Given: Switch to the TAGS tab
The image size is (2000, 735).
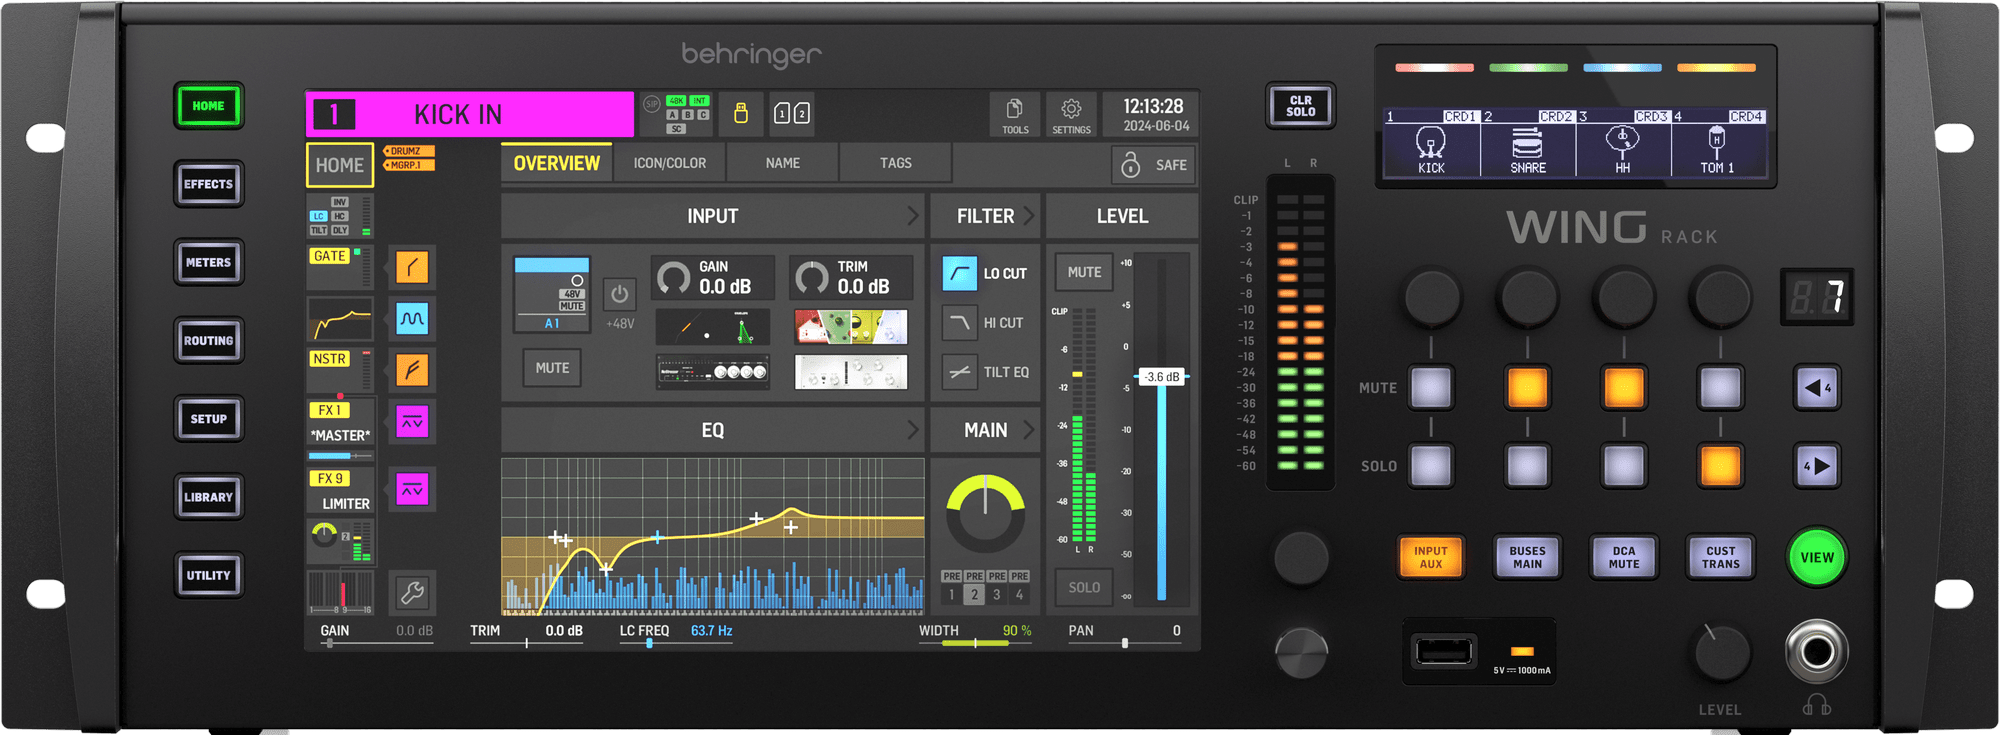Looking at the screenshot, I should click(896, 163).
